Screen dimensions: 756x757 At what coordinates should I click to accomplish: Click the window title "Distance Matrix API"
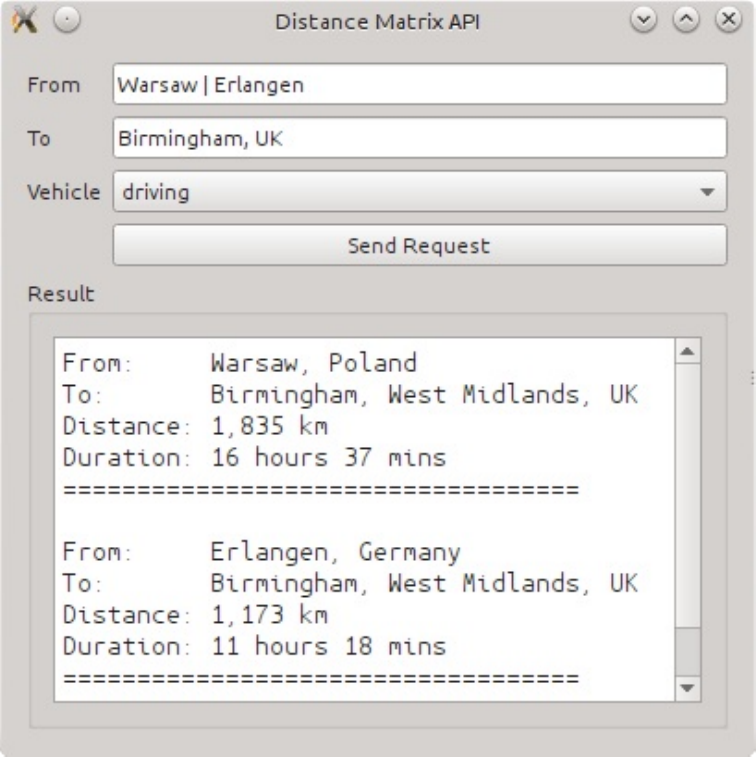[x=378, y=22]
